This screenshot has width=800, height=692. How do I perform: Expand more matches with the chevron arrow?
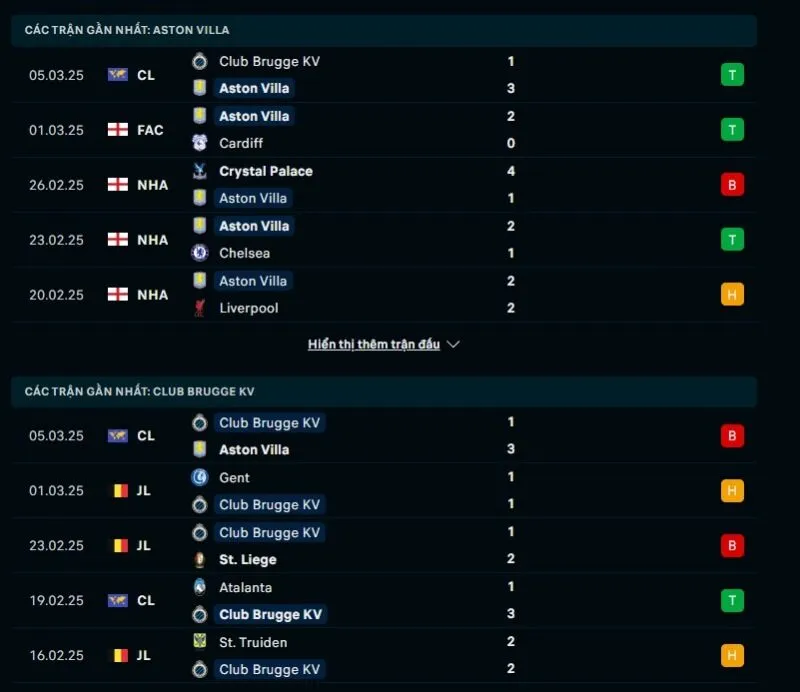tap(453, 344)
